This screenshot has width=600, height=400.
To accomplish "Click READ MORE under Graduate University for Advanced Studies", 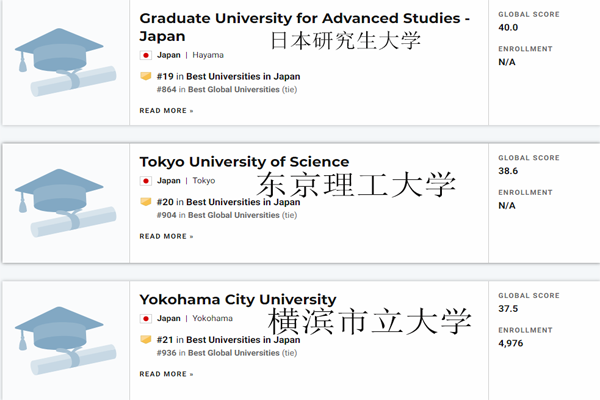I will click(x=166, y=111).
